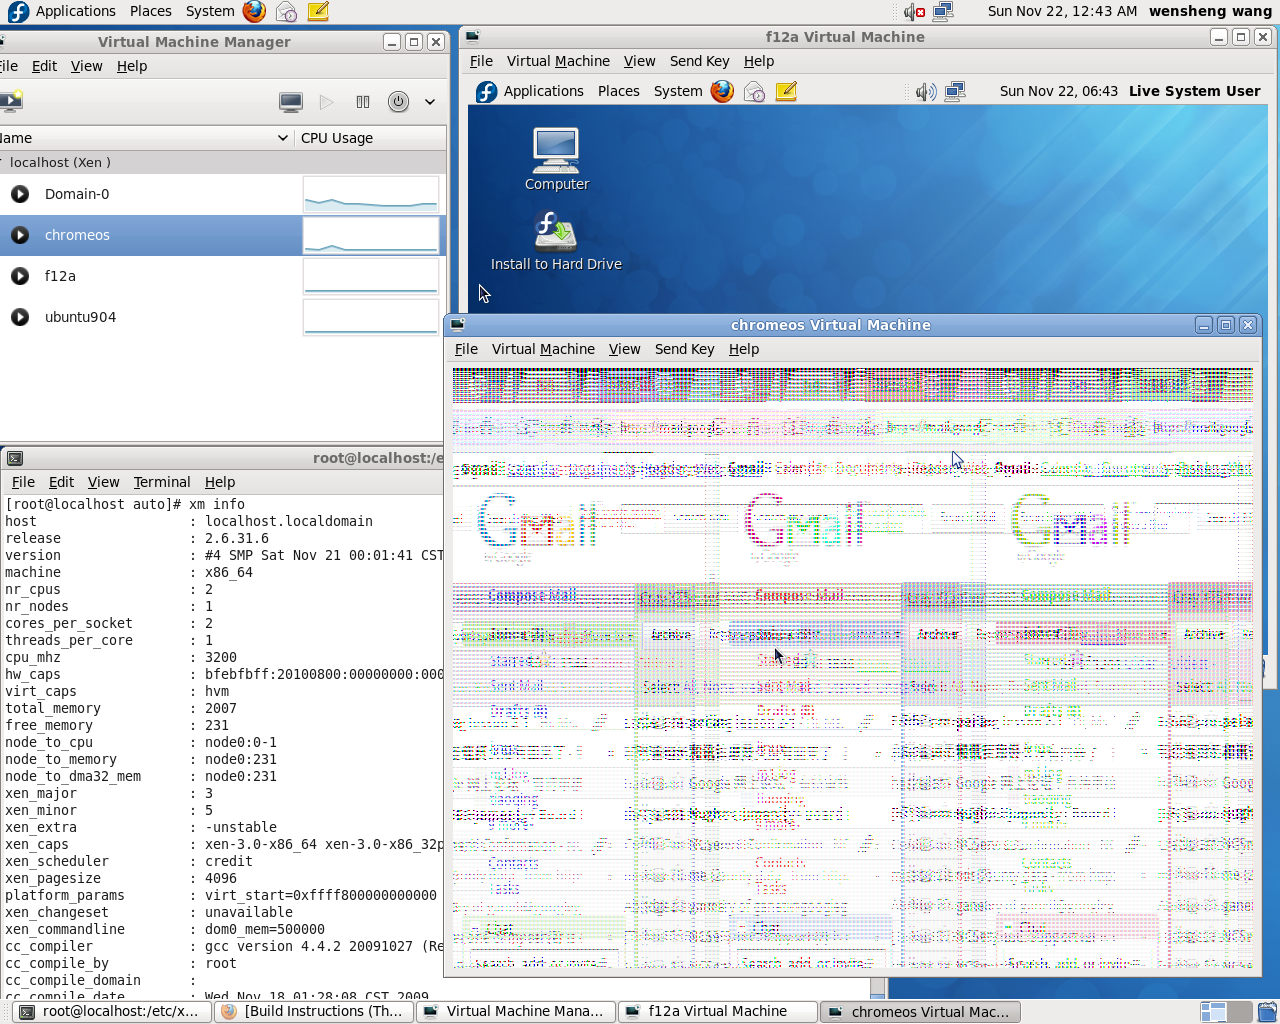Click the Domain-0 running state icon
The height and width of the screenshot is (1024, 1280).
click(x=20, y=194)
